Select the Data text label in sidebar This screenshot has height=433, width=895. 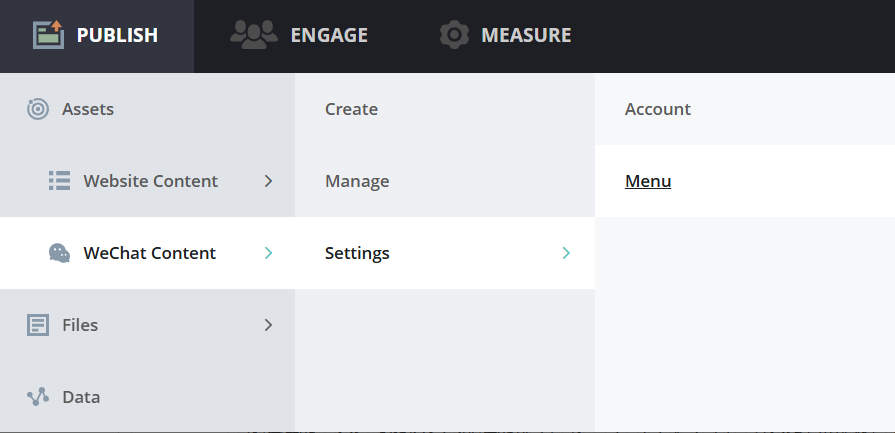tap(81, 397)
